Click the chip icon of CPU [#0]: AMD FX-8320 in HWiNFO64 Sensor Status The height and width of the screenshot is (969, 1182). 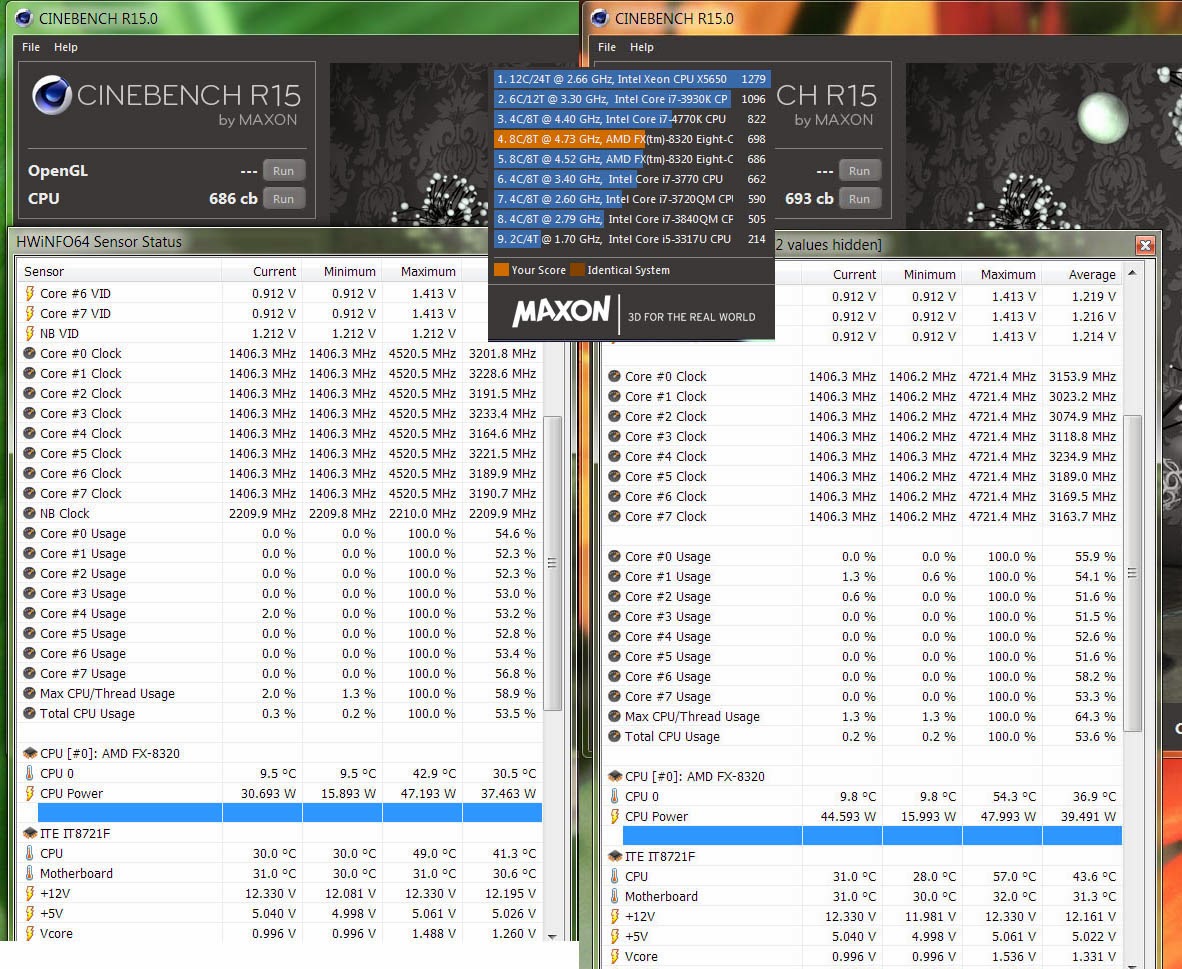coord(30,753)
